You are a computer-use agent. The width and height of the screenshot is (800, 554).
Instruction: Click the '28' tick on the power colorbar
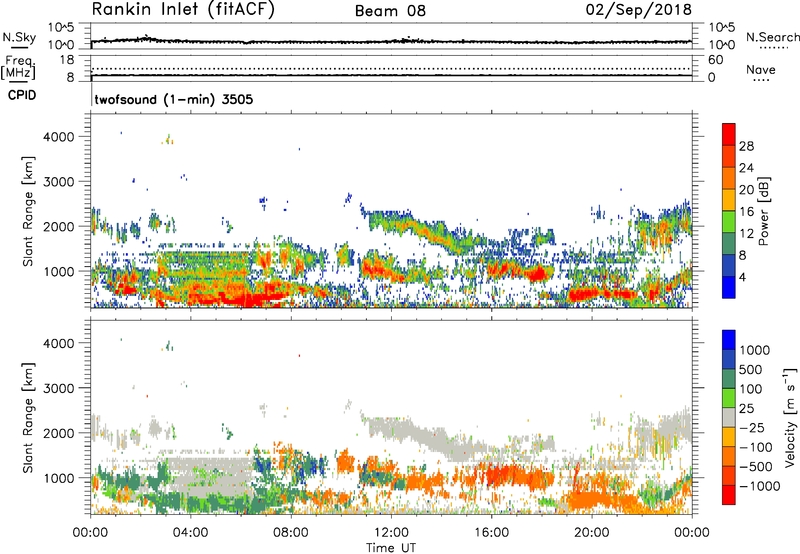tap(746, 146)
